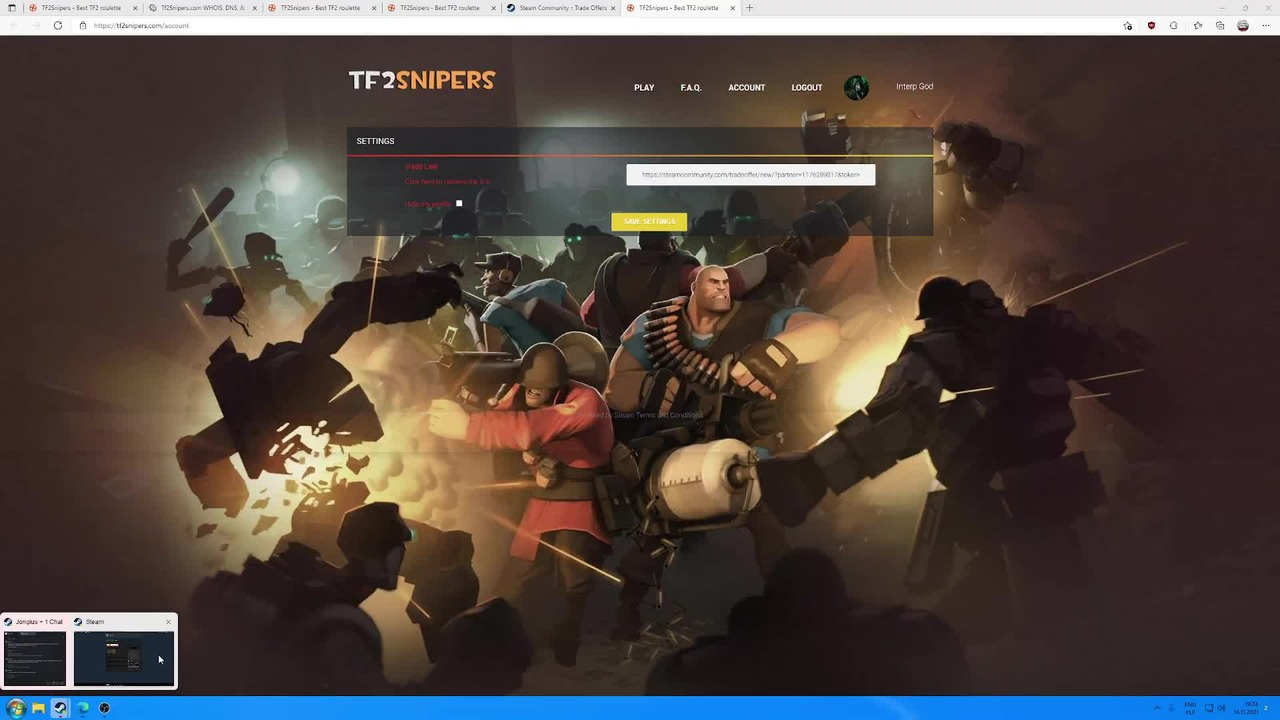1280x720 pixels.
Task: Click the TF2SNIPERS logo
Action: [x=421, y=81]
